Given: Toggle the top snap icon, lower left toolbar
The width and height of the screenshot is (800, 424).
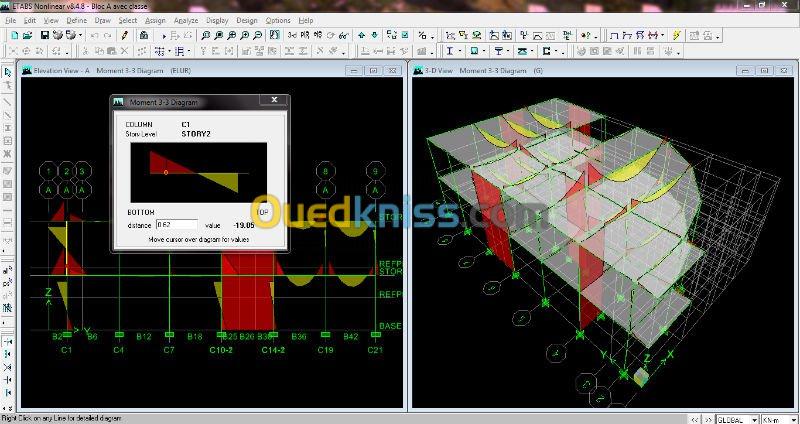Looking at the screenshot, I should (x=8, y=342).
